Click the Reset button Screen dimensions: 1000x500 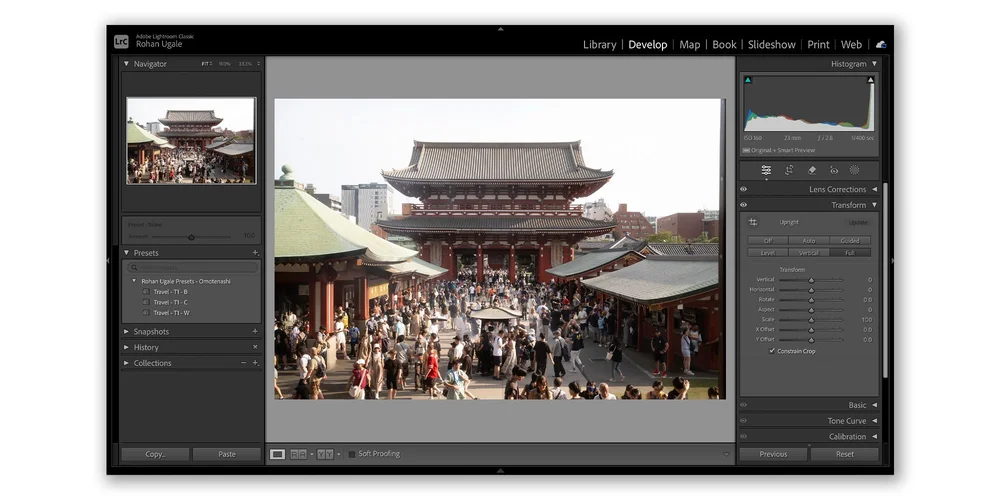pos(845,454)
